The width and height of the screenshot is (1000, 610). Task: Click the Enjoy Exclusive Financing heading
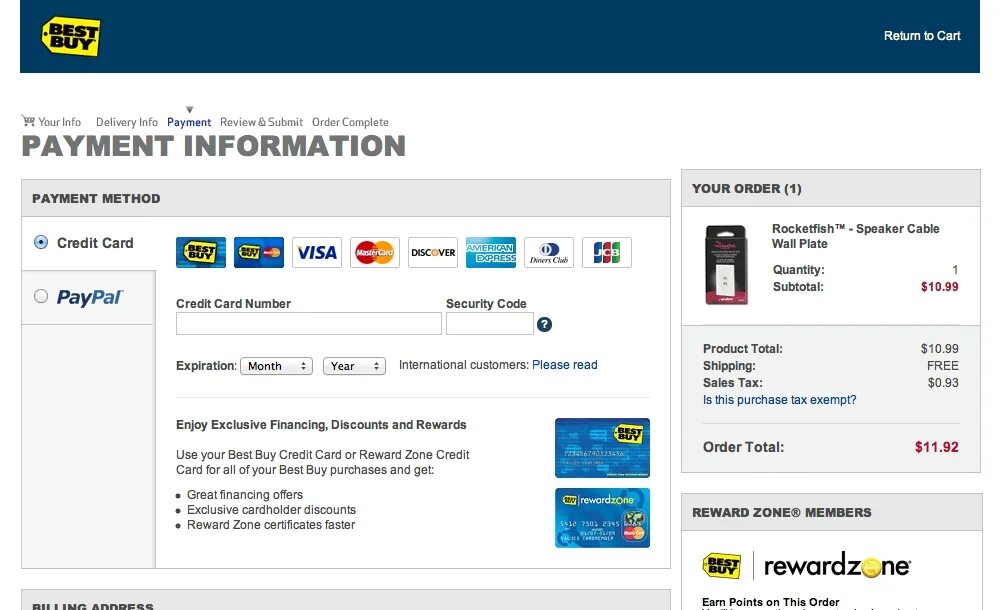pos(321,425)
